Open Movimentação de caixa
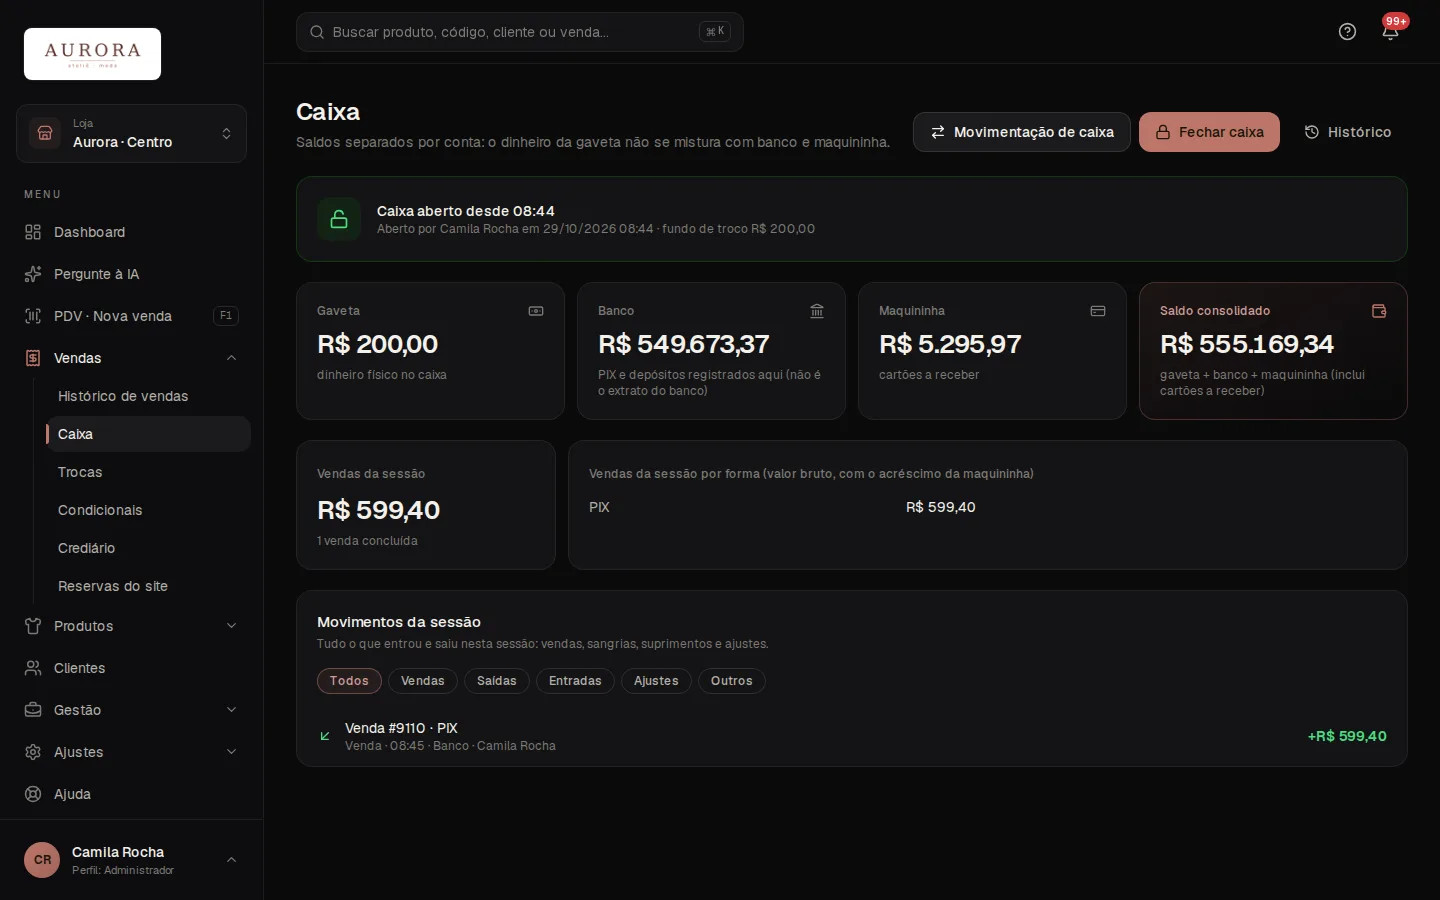Image resolution: width=1440 pixels, height=900 pixels. (1021, 132)
